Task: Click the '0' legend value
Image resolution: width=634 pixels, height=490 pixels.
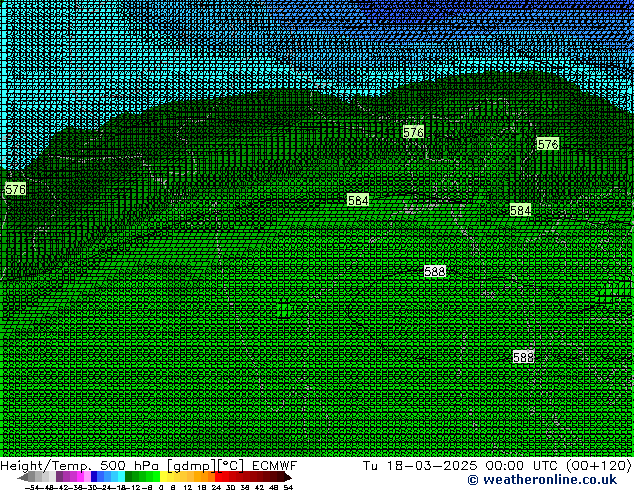Action: click(x=161, y=488)
